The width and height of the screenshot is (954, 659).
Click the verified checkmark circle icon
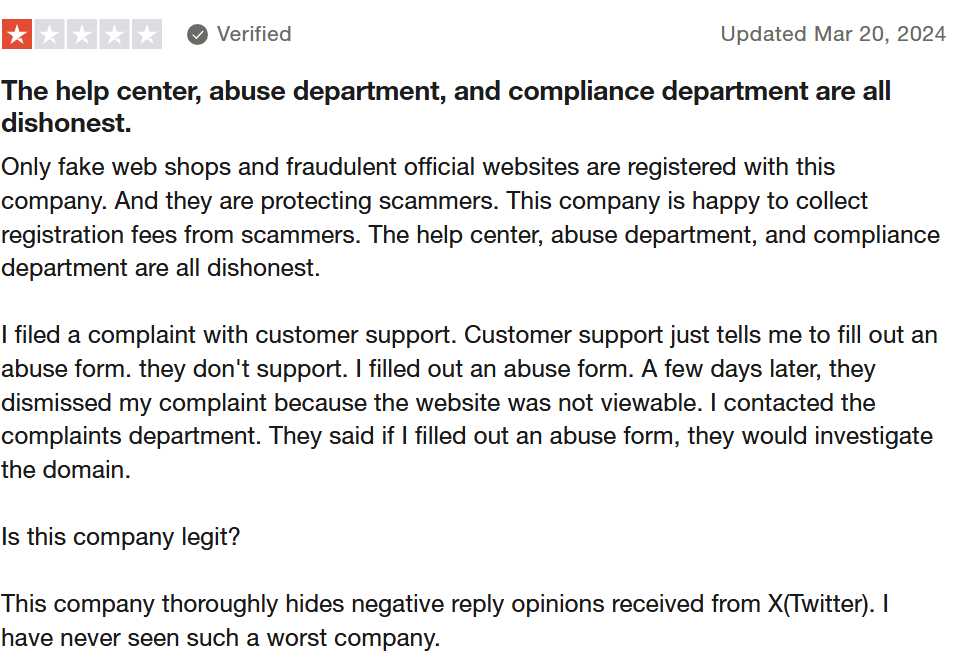coord(198,35)
